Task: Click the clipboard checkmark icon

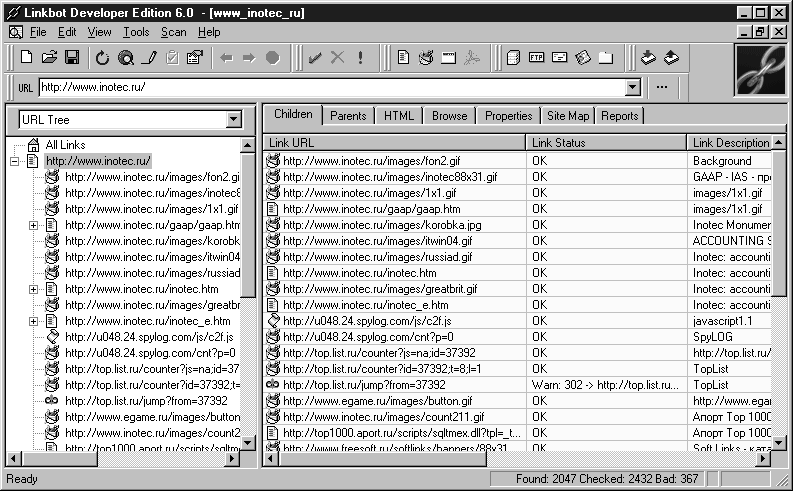Action: click(172, 58)
